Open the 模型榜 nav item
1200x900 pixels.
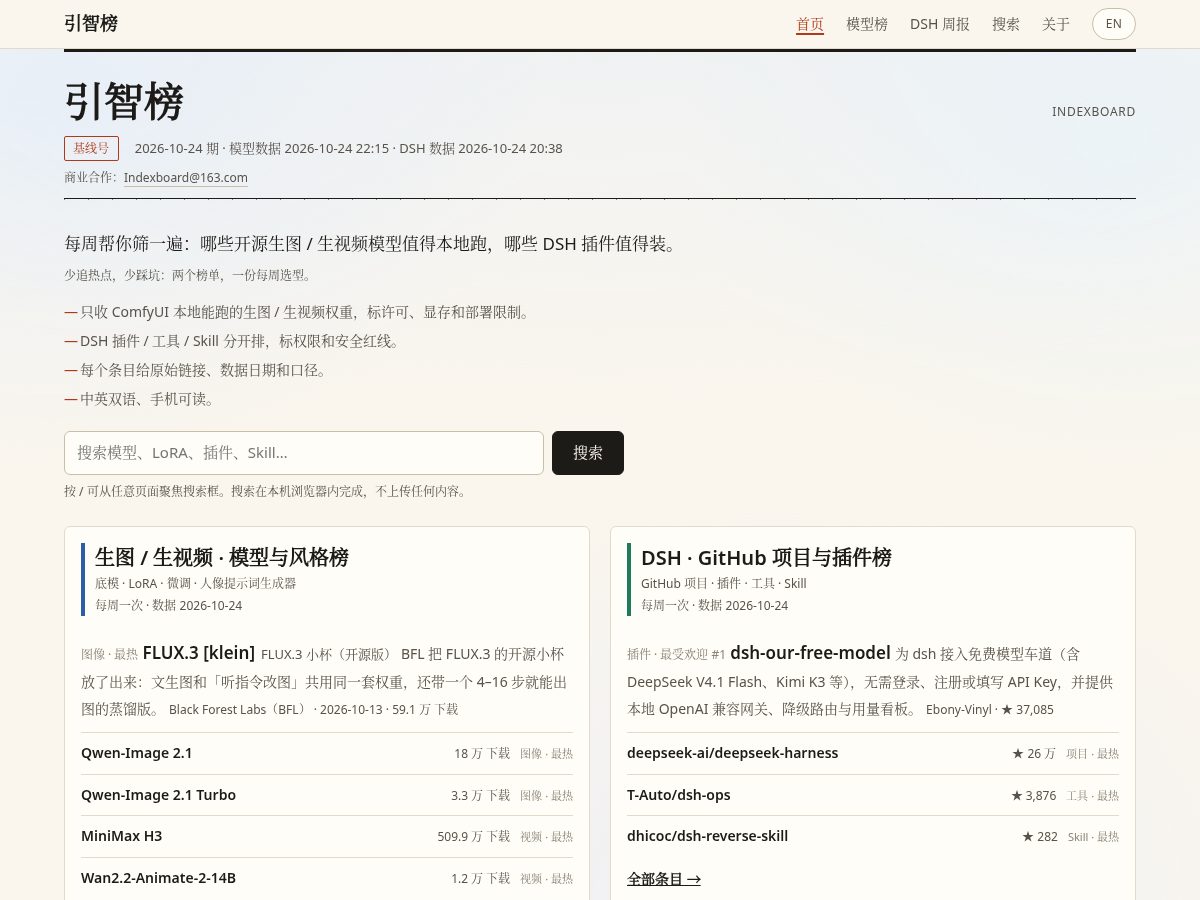[867, 24]
